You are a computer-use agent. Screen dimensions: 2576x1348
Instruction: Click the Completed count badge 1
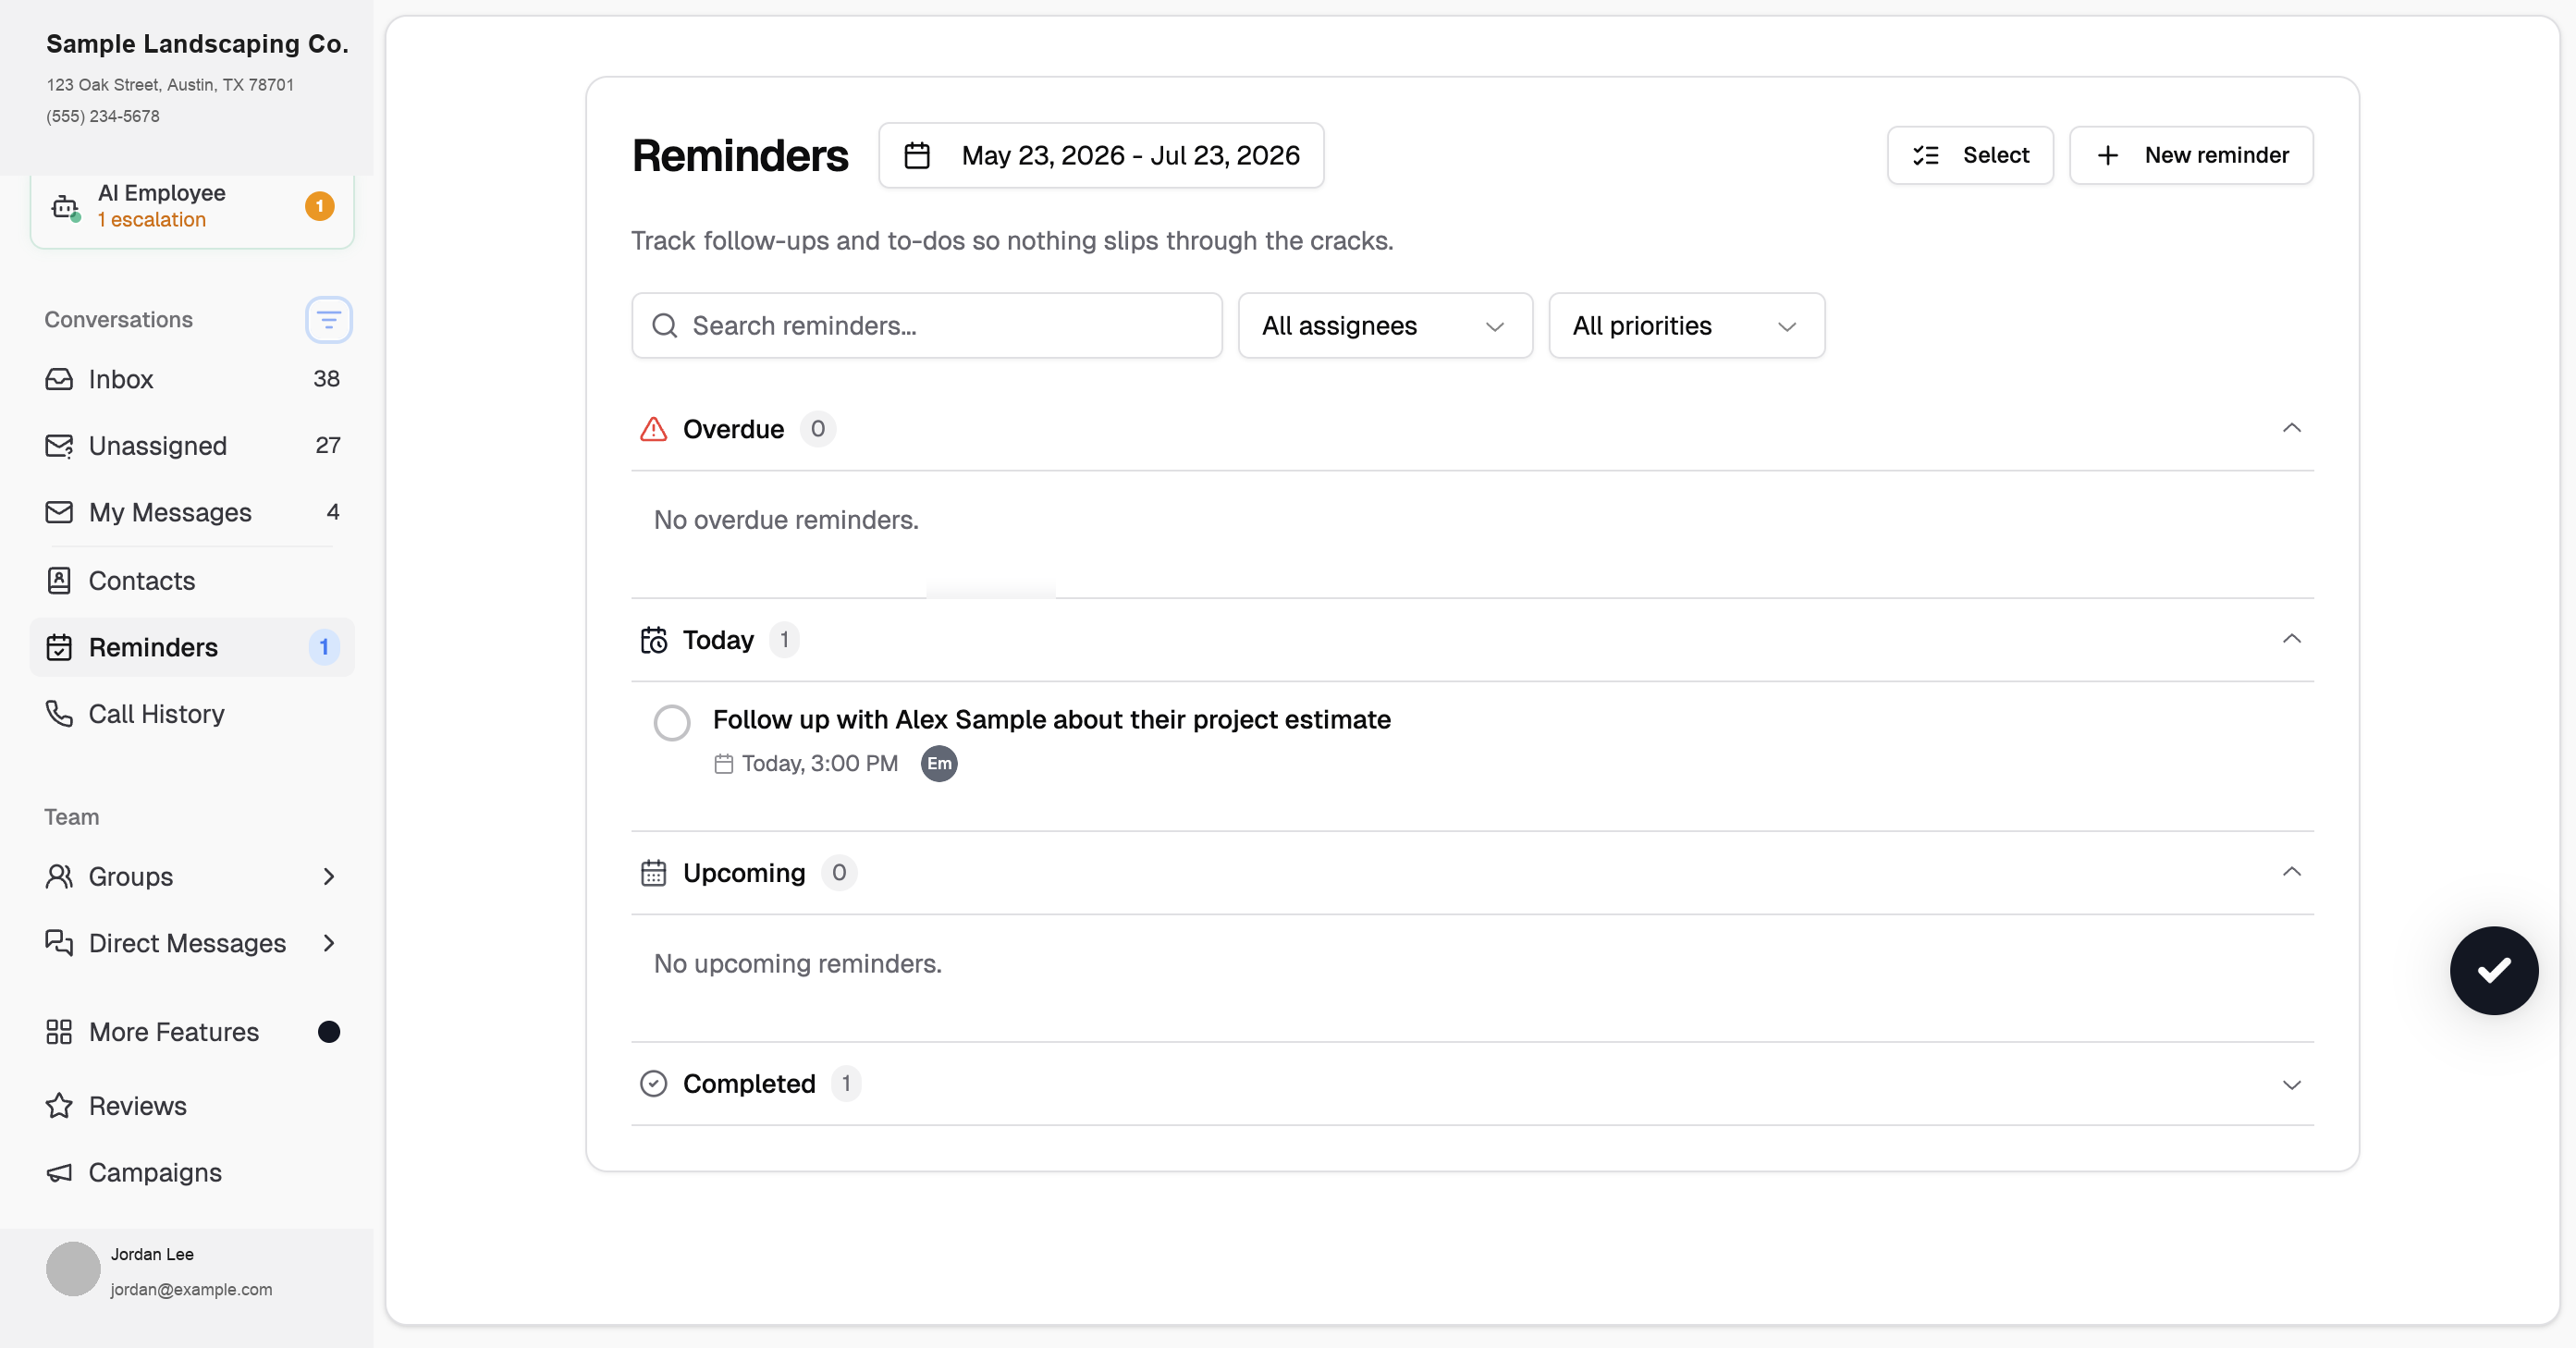846,1084
